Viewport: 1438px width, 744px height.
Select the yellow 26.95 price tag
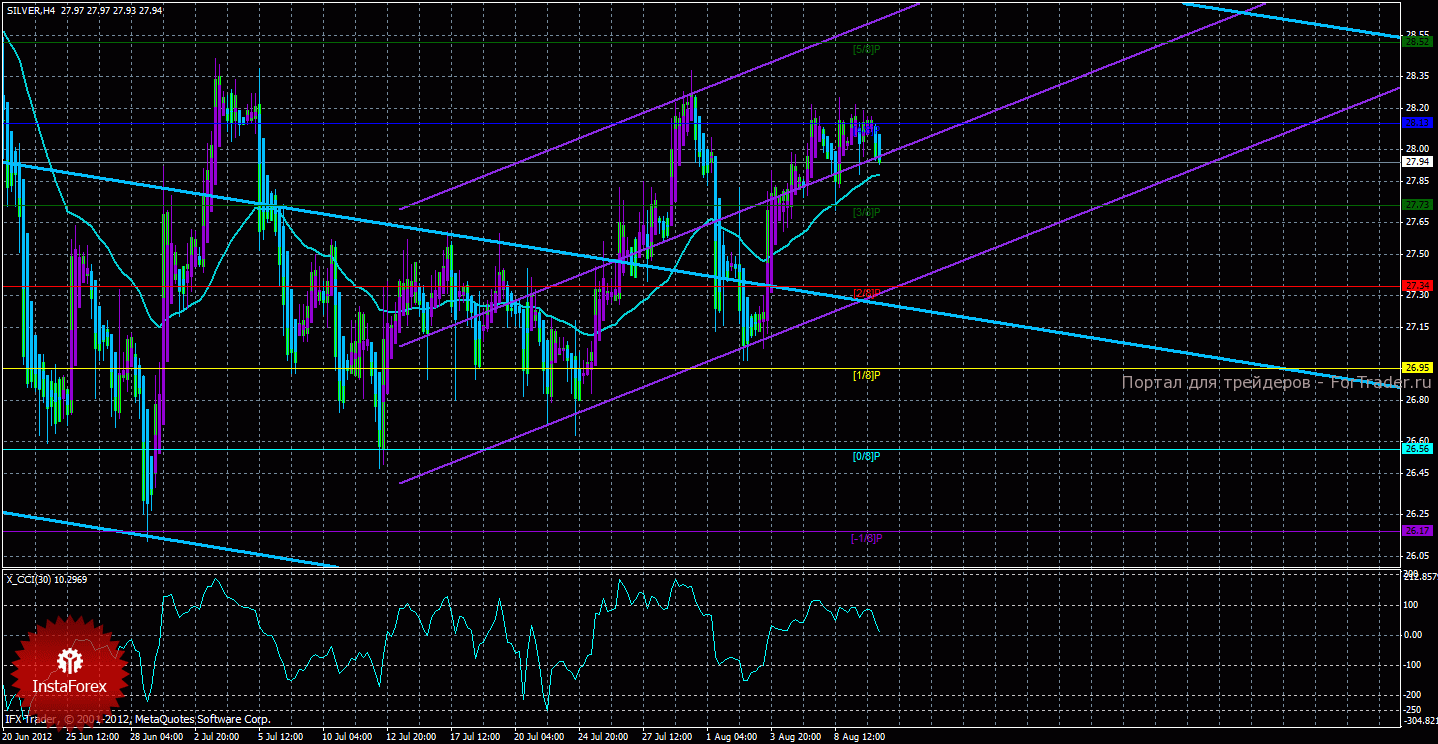(x=1417, y=368)
